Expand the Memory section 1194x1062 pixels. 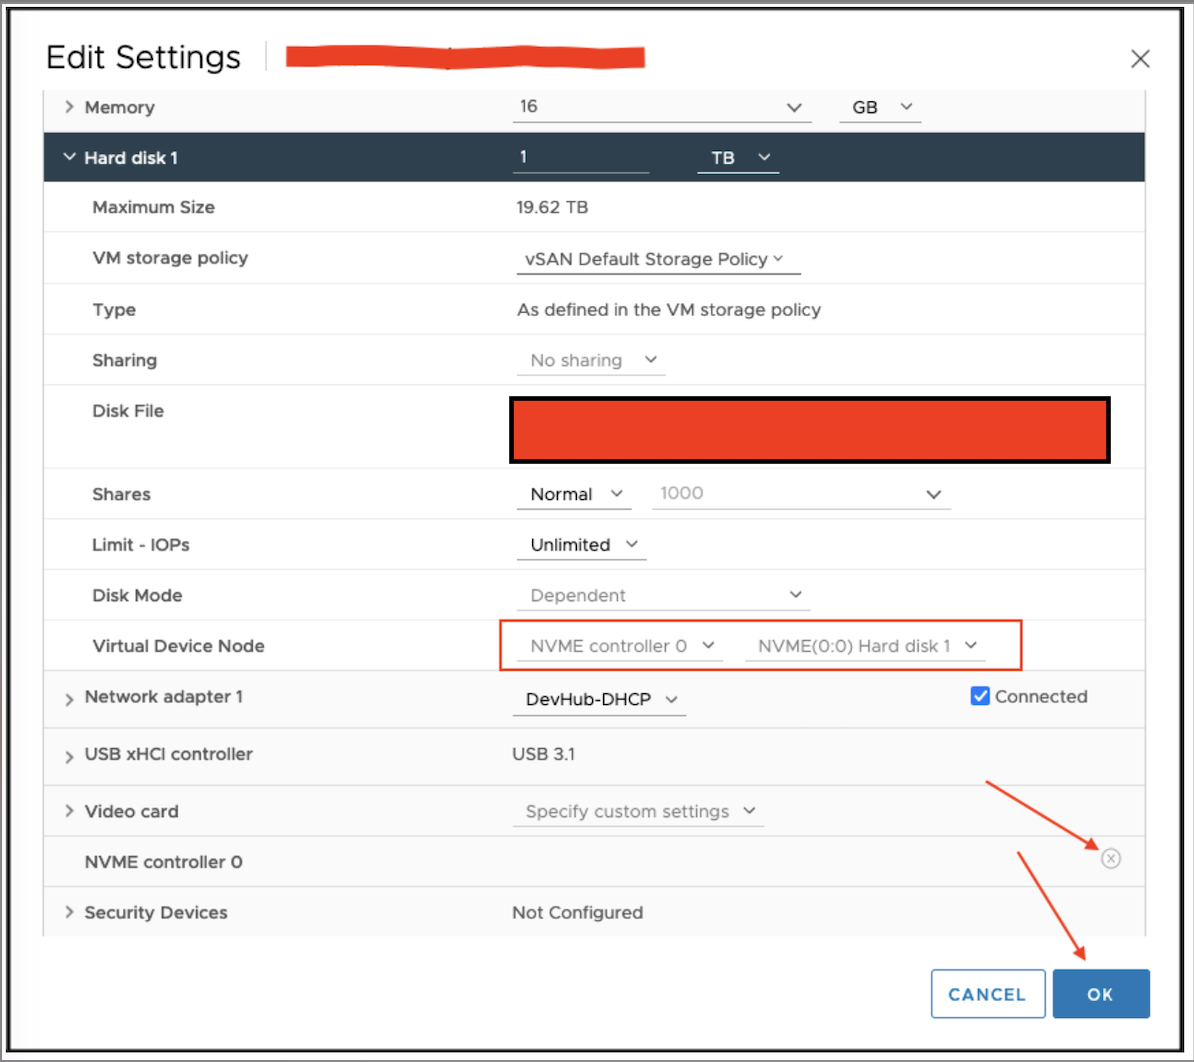click(x=69, y=107)
